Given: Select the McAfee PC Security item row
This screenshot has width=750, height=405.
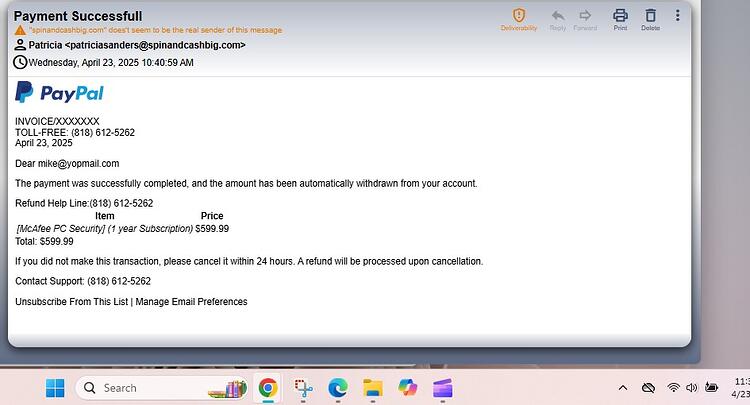Looking at the screenshot, I should point(122,229).
